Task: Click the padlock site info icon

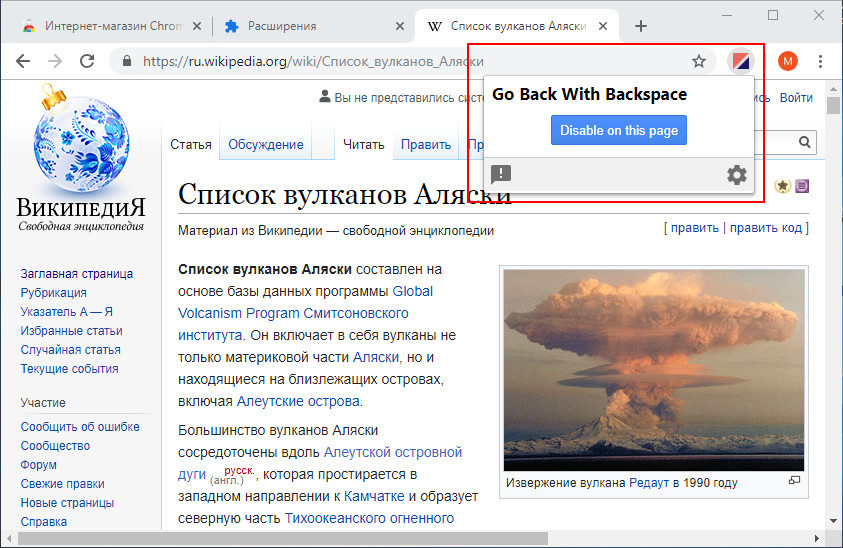Action: (x=127, y=61)
